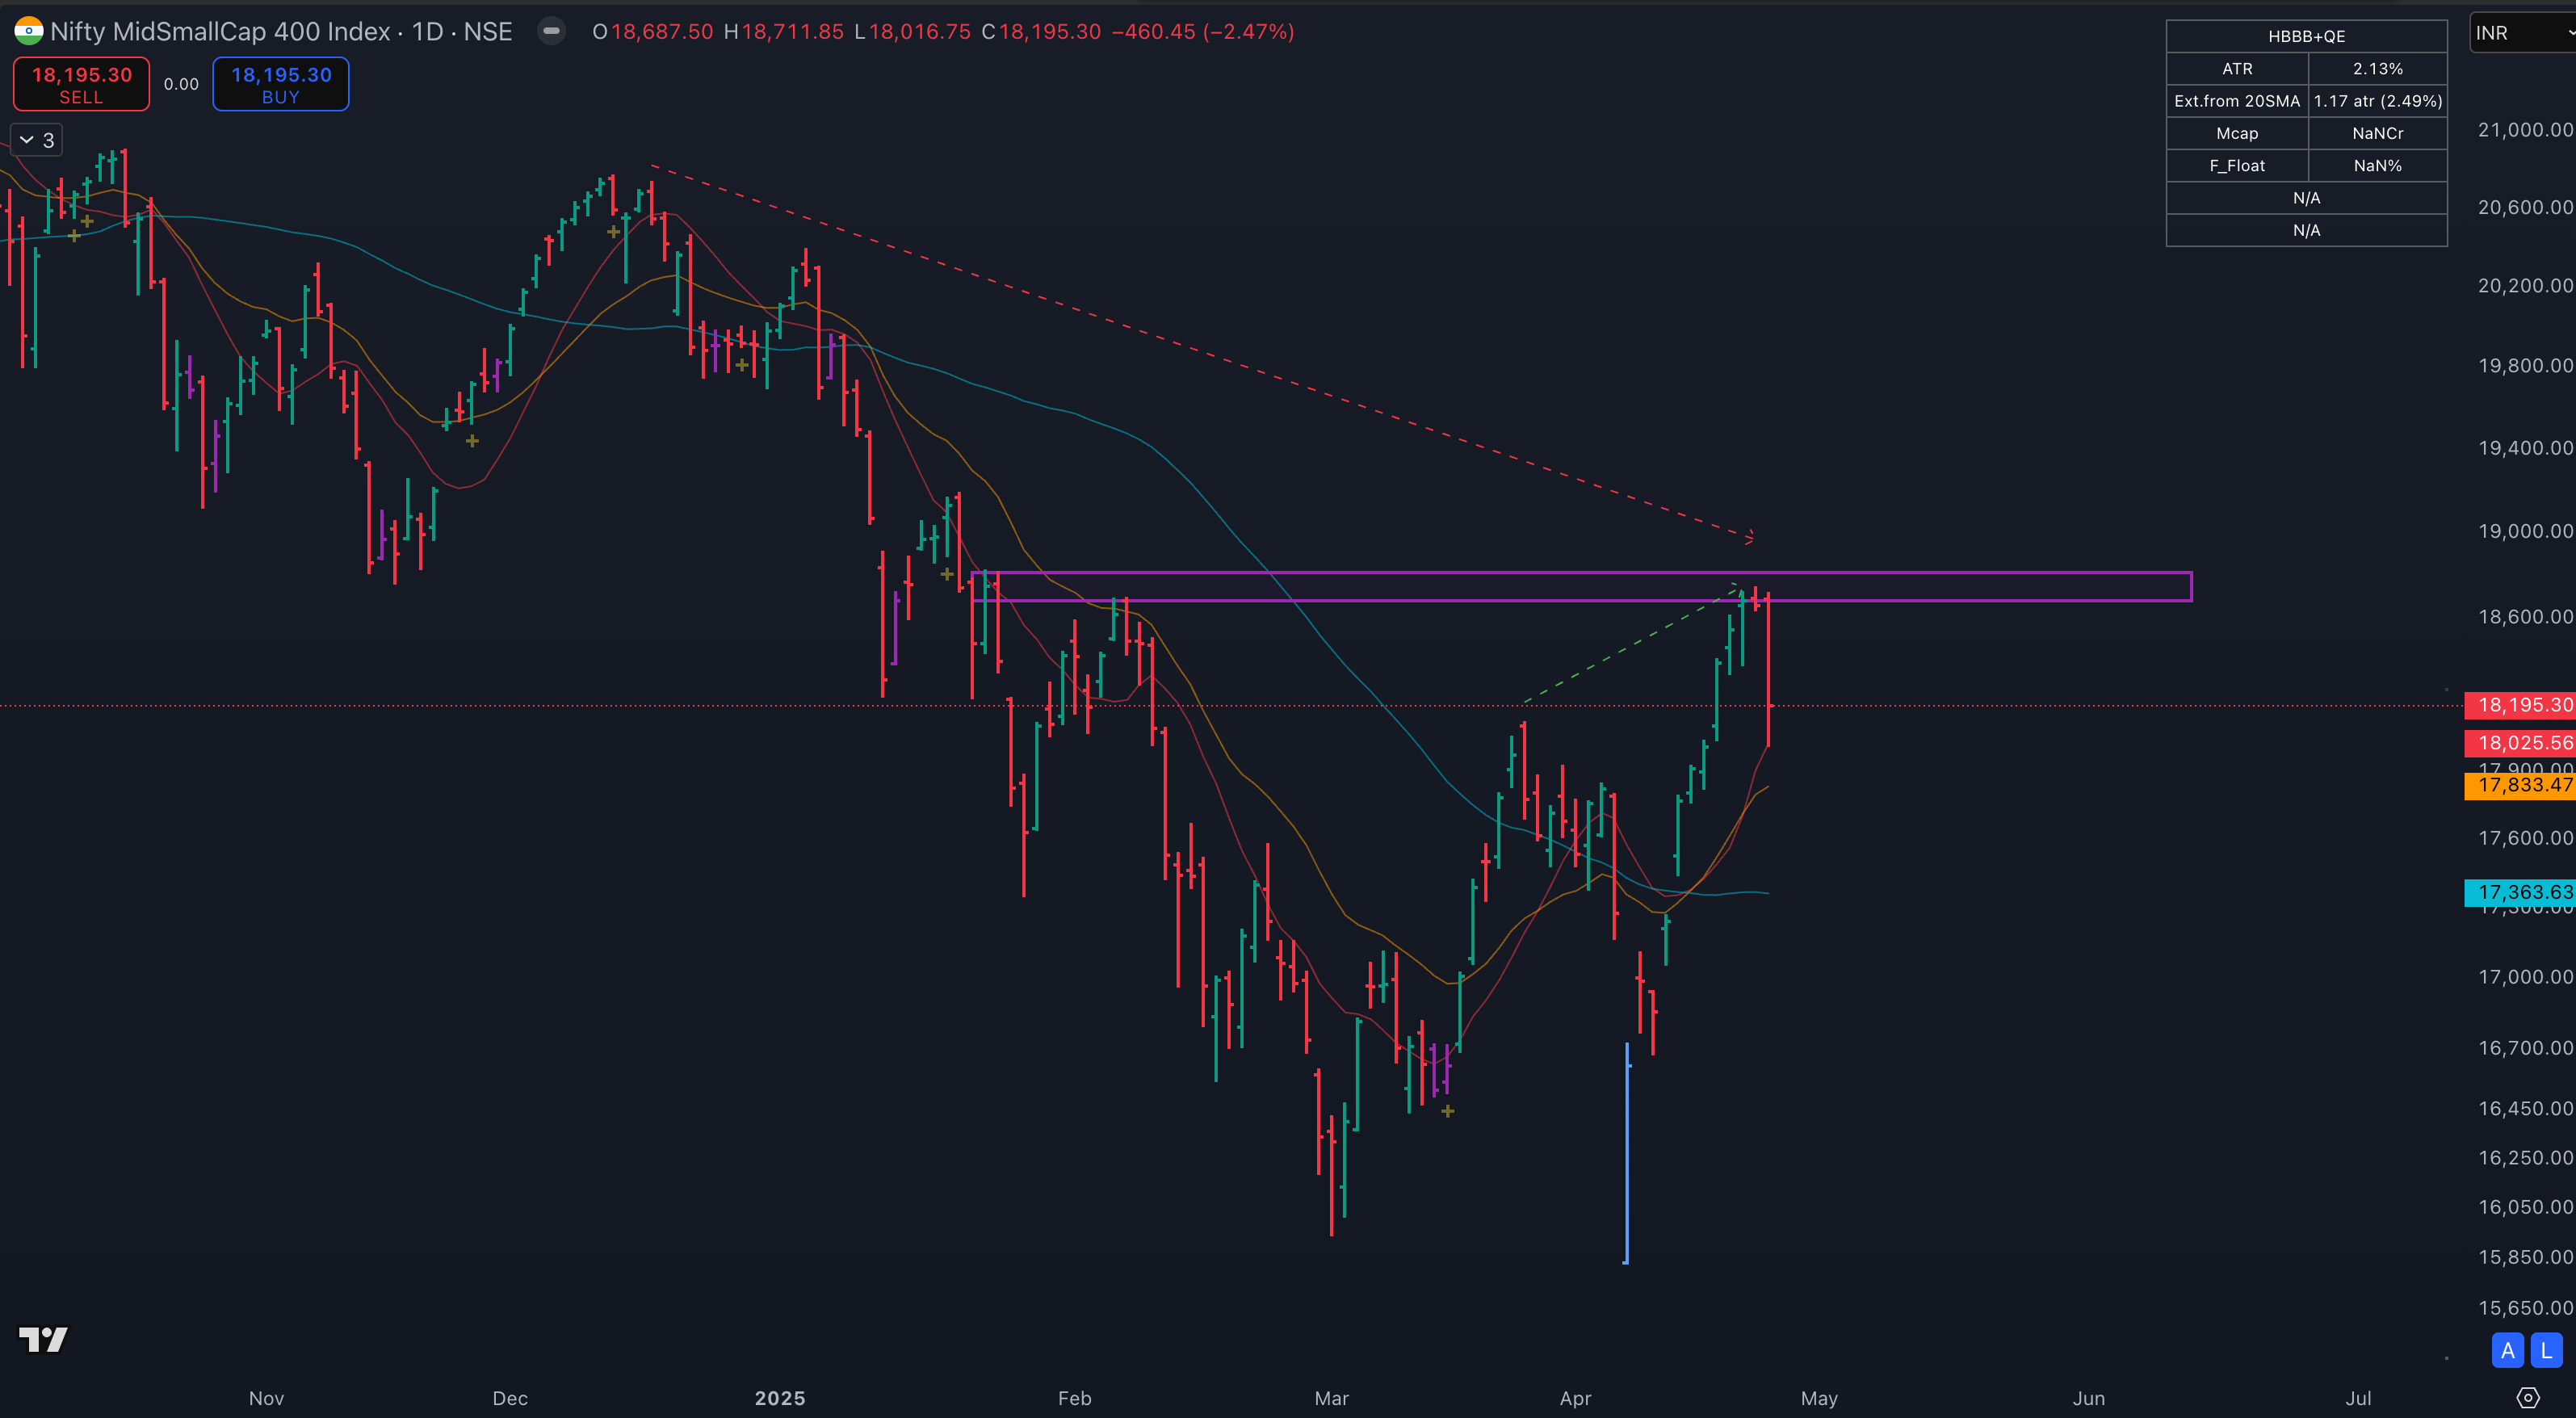Click the NaNCr value cell
Image resolution: width=2576 pixels, height=1418 pixels.
[x=2377, y=133]
